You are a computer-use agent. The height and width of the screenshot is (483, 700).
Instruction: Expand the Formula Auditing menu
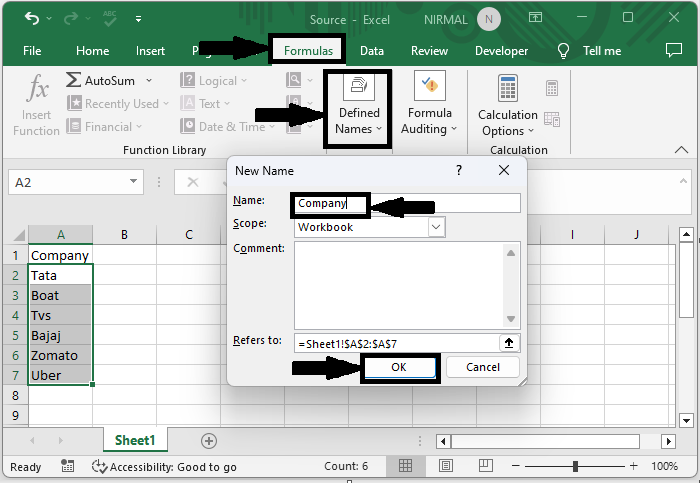click(x=429, y=104)
